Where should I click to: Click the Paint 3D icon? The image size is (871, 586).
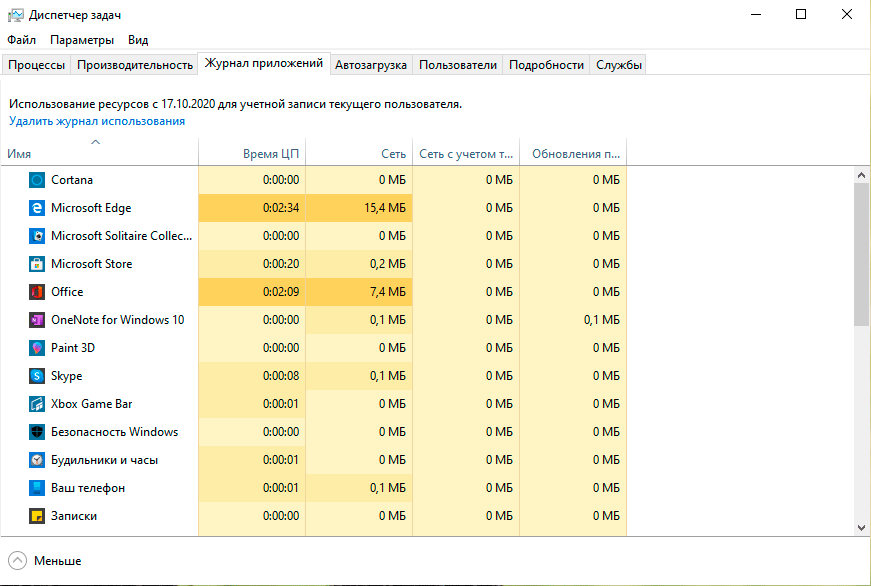tap(37, 348)
